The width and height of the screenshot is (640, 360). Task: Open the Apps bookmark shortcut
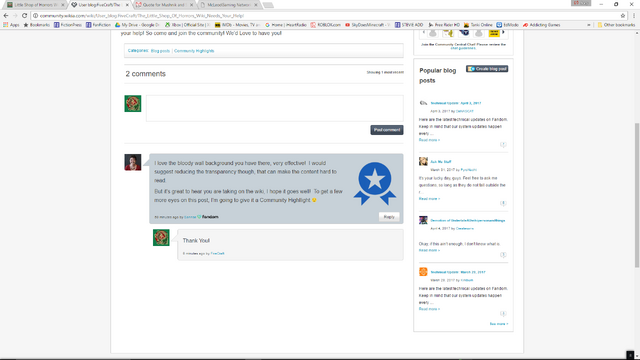pos(11,25)
